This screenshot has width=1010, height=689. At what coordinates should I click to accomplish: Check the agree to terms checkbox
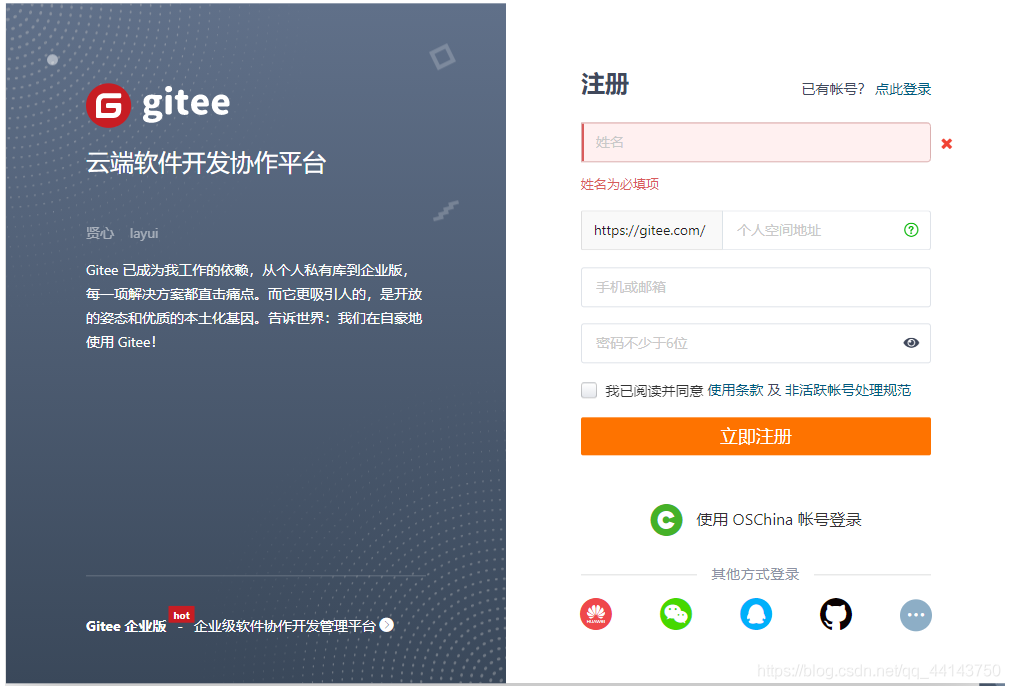pos(589,390)
